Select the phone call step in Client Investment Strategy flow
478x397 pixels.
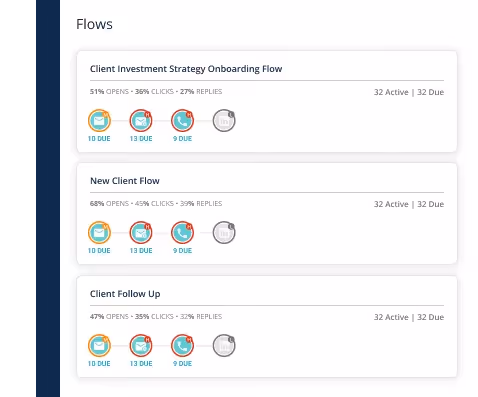point(183,120)
